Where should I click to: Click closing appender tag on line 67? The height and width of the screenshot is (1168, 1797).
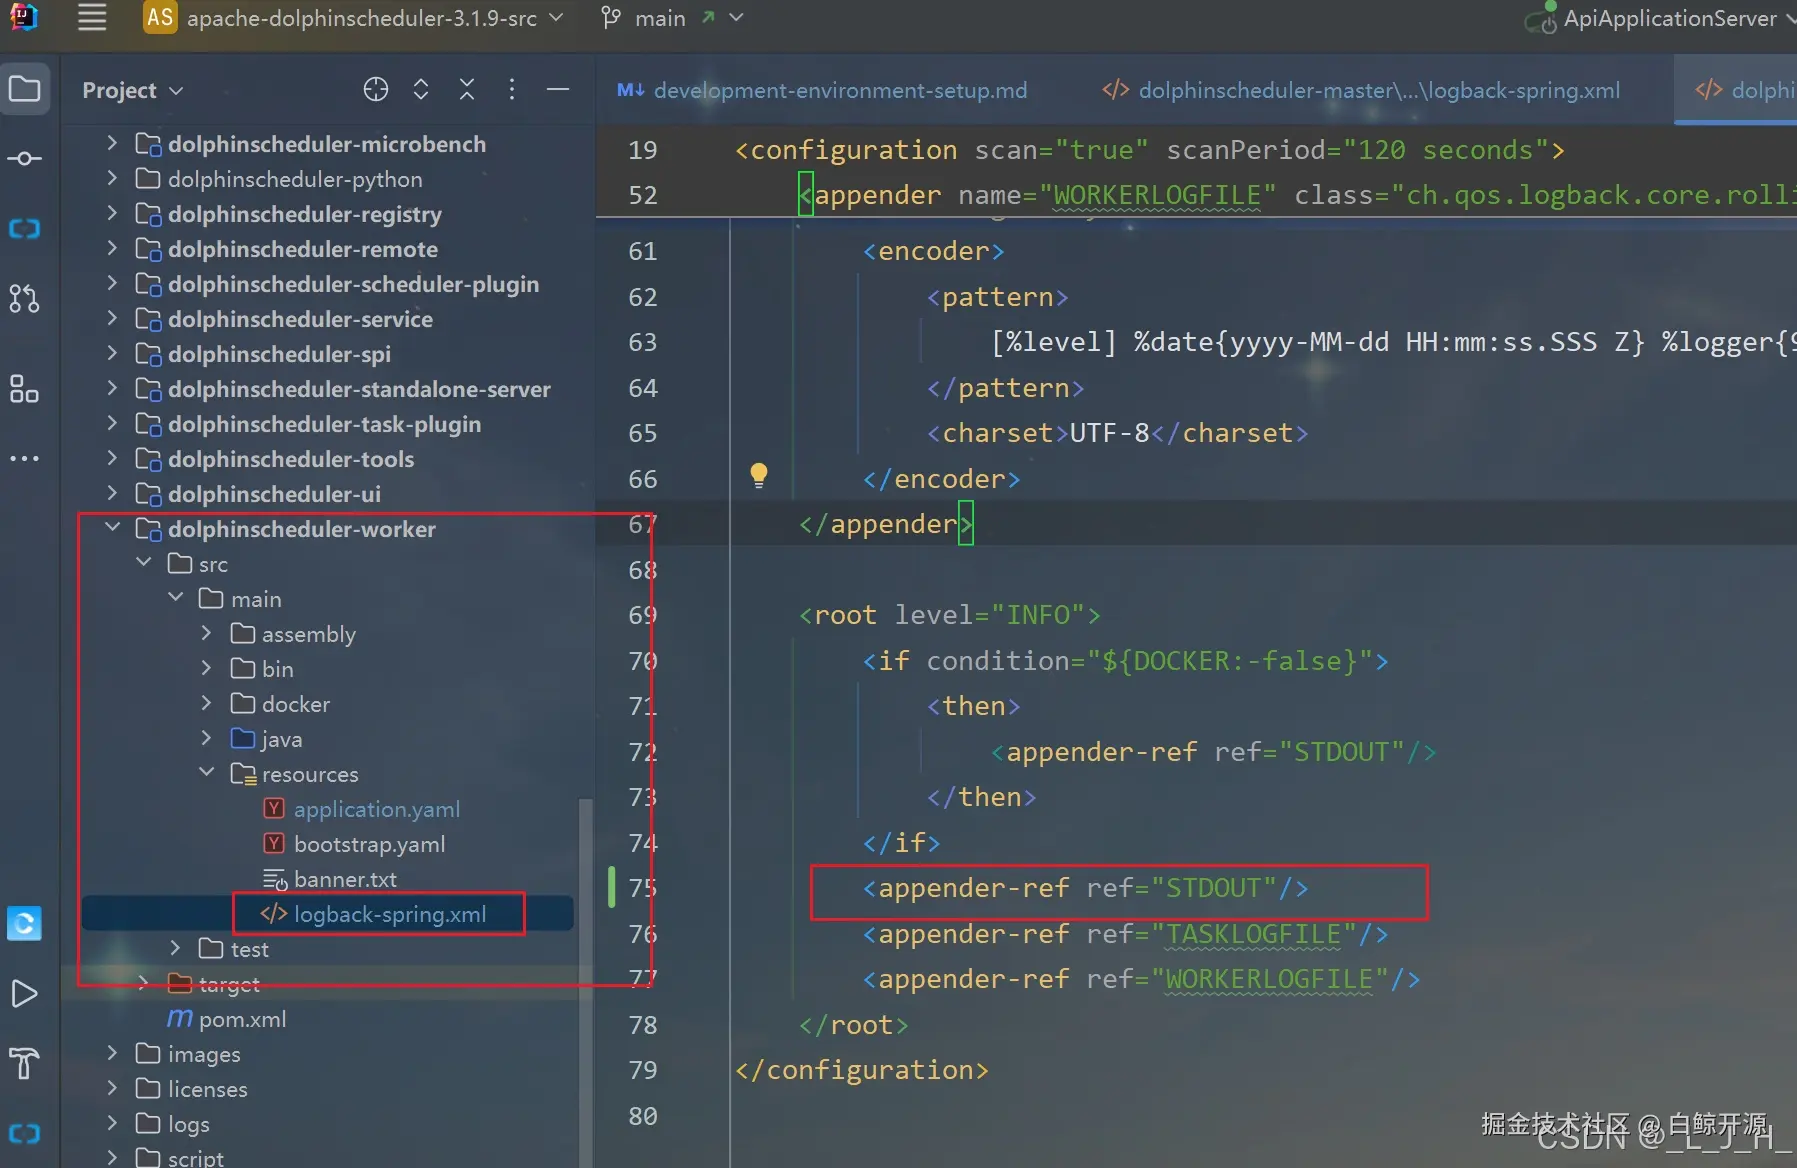click(886, 524)
